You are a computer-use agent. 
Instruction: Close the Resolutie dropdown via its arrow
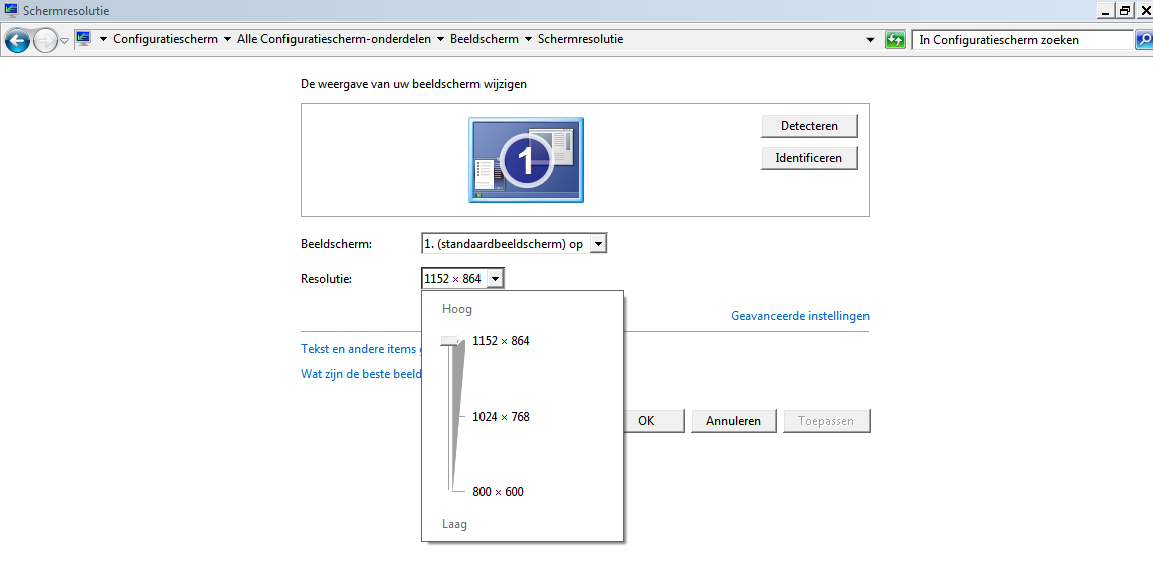click(496, 279)
